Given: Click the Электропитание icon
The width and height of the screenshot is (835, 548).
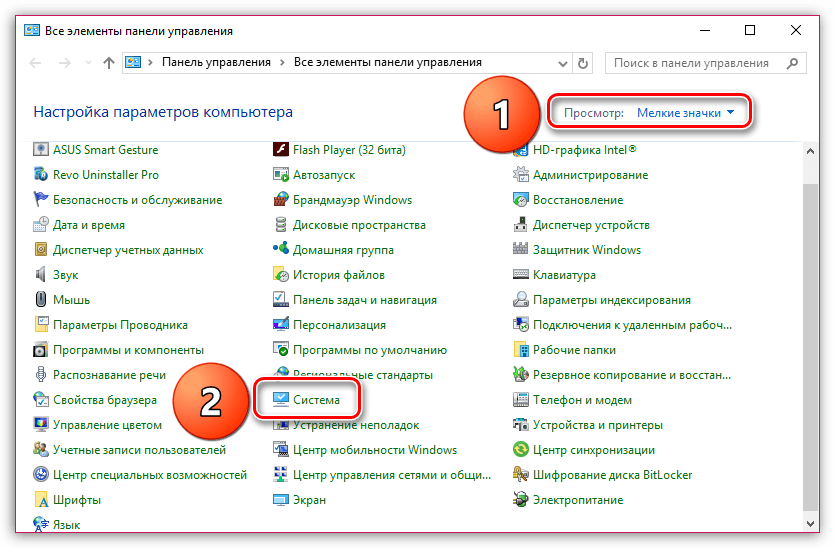Looking at the screenshot, I should pyautogui.click(x=520, y=500).
